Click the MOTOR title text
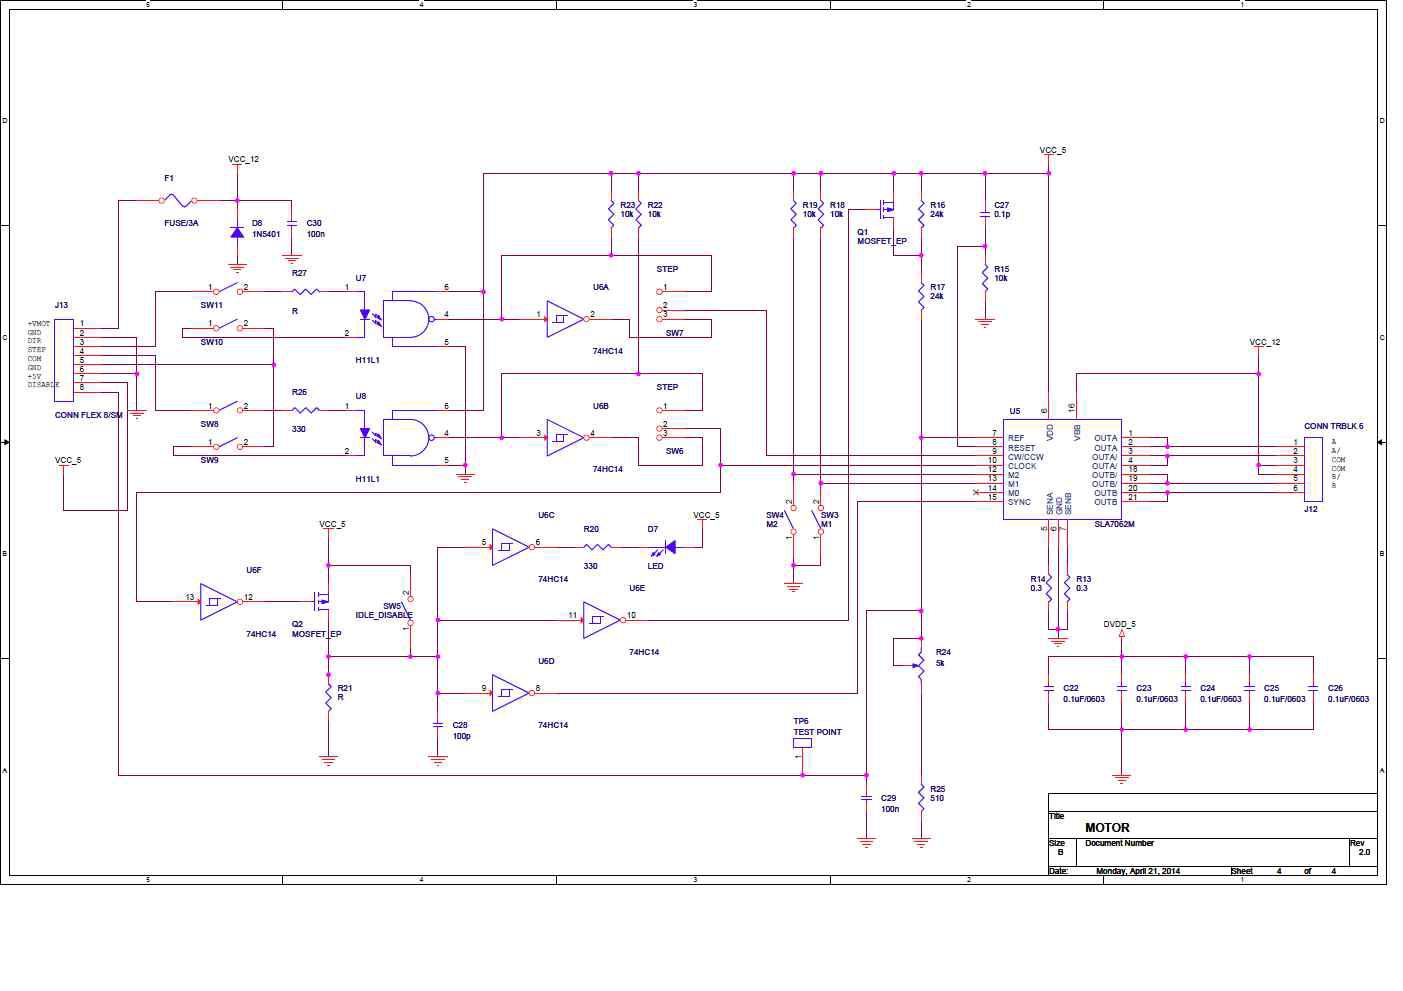The image size is (1403, 991). 1107,827
